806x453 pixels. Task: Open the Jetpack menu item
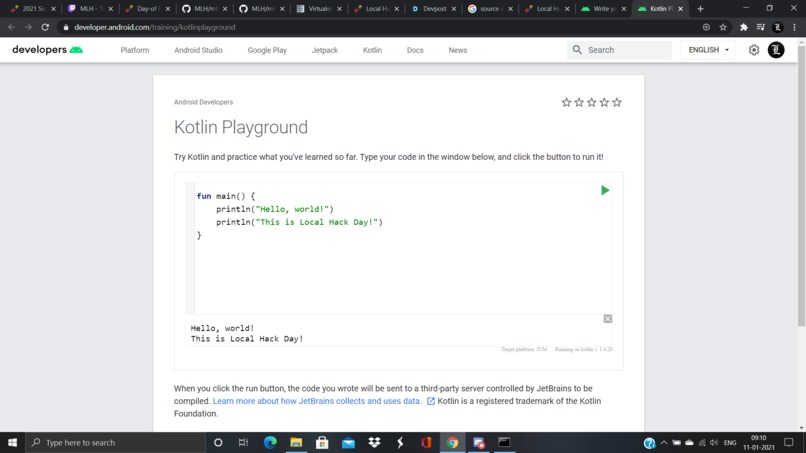pyautogui.click(x=325, y=50)
